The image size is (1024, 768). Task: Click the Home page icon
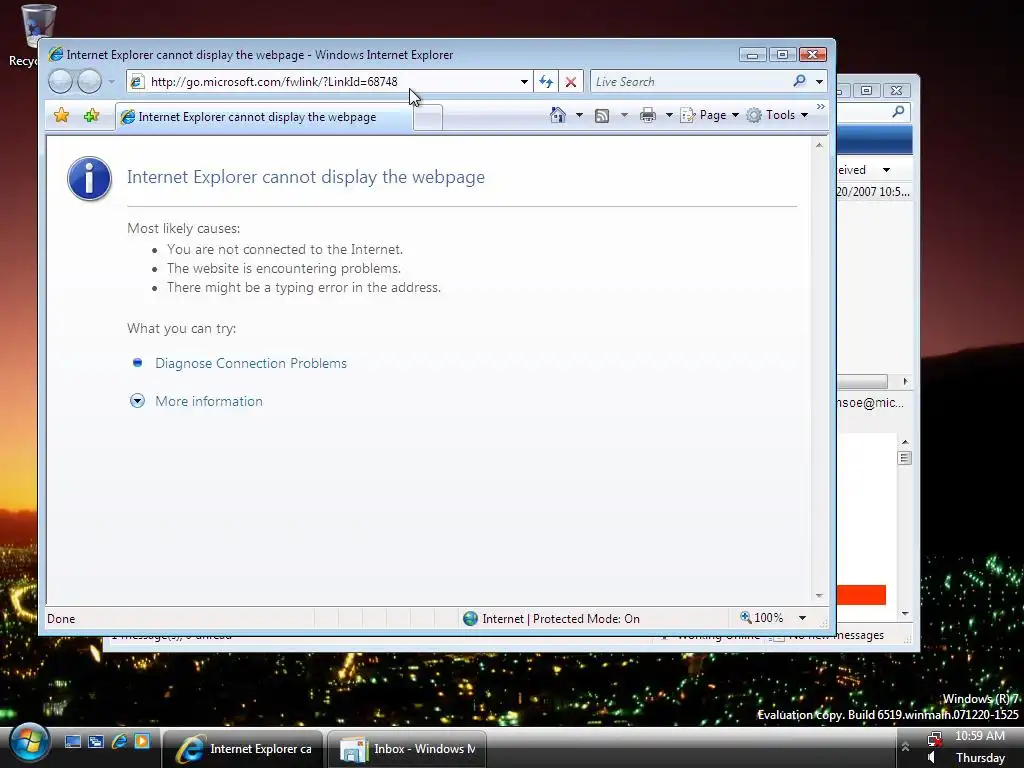click(558, 115)
